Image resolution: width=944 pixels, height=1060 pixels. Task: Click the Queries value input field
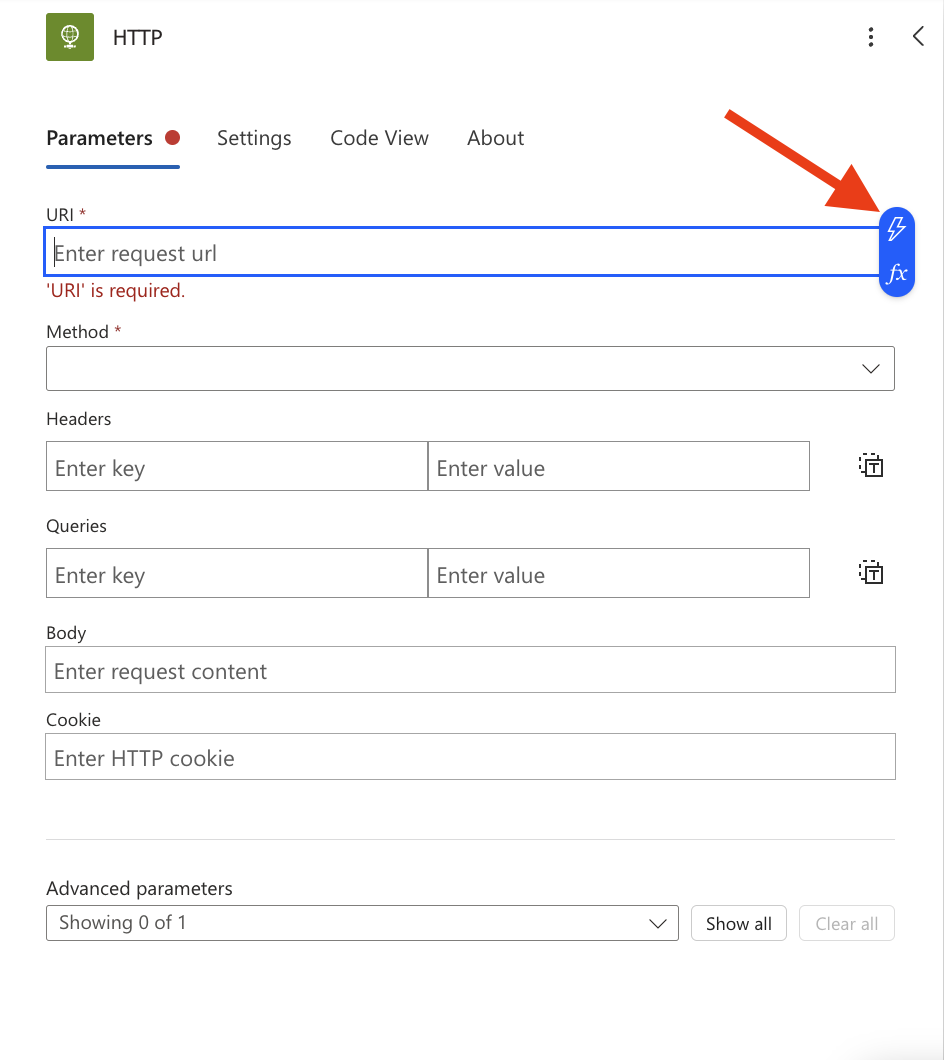(x=618, y=574)
